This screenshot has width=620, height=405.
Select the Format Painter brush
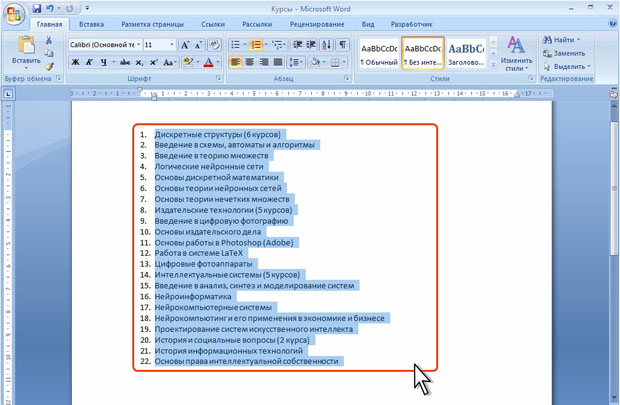click(x=49, y=67)
